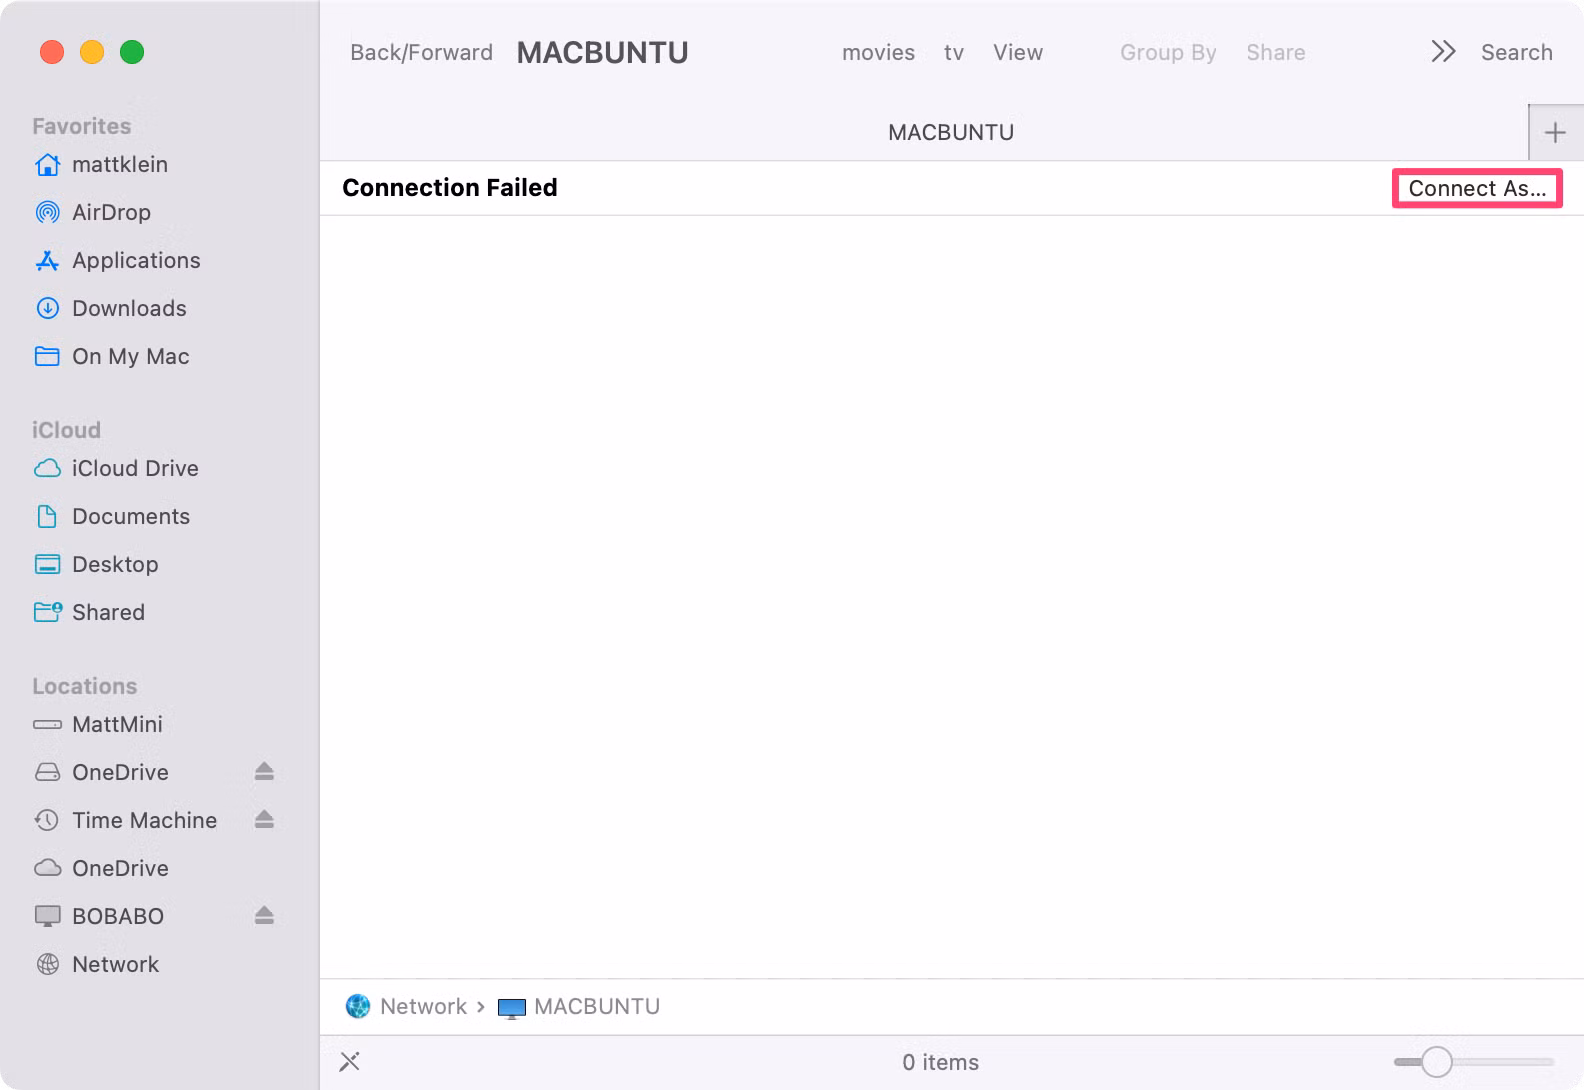Open iCloud Drive in the sidebar

pyautogui.click(x=134, y=468)
